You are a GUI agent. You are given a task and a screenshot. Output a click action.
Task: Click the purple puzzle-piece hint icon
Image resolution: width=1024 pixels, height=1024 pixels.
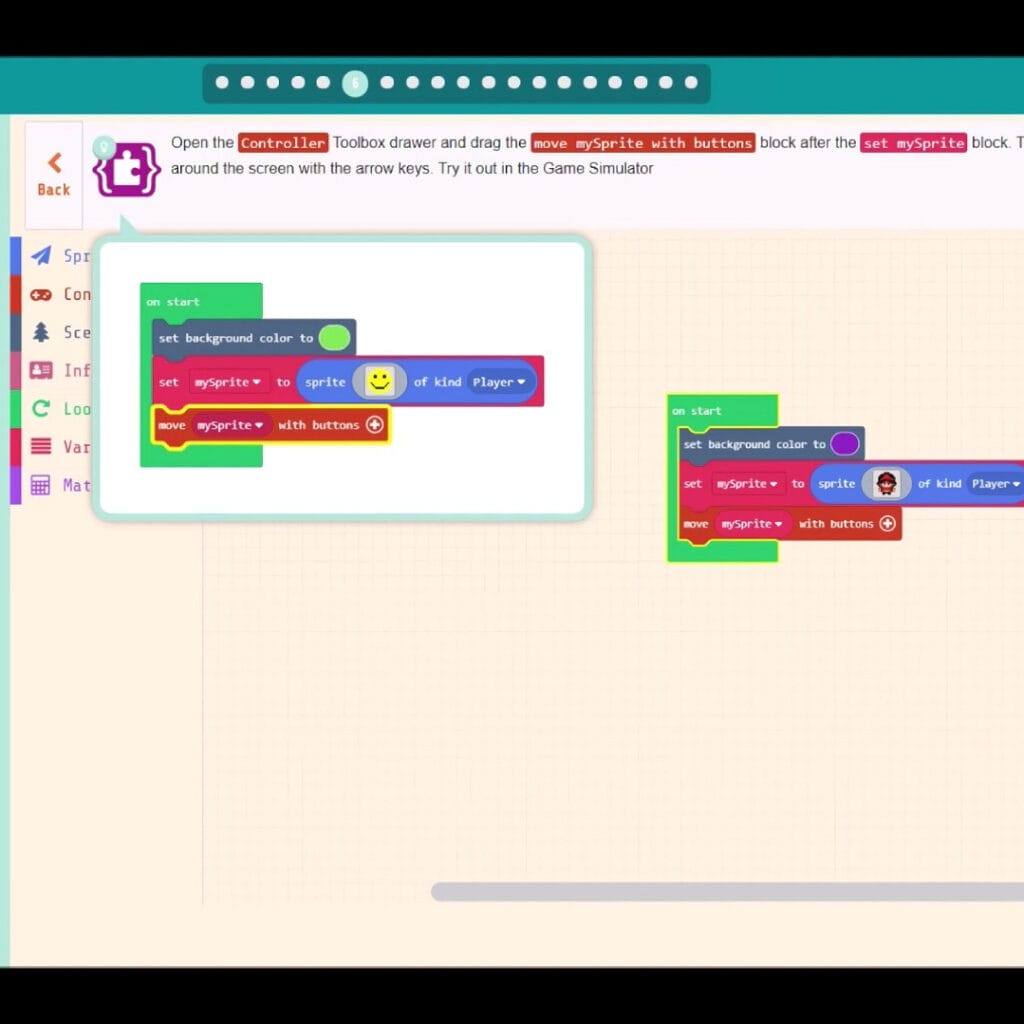pos(127,170)
